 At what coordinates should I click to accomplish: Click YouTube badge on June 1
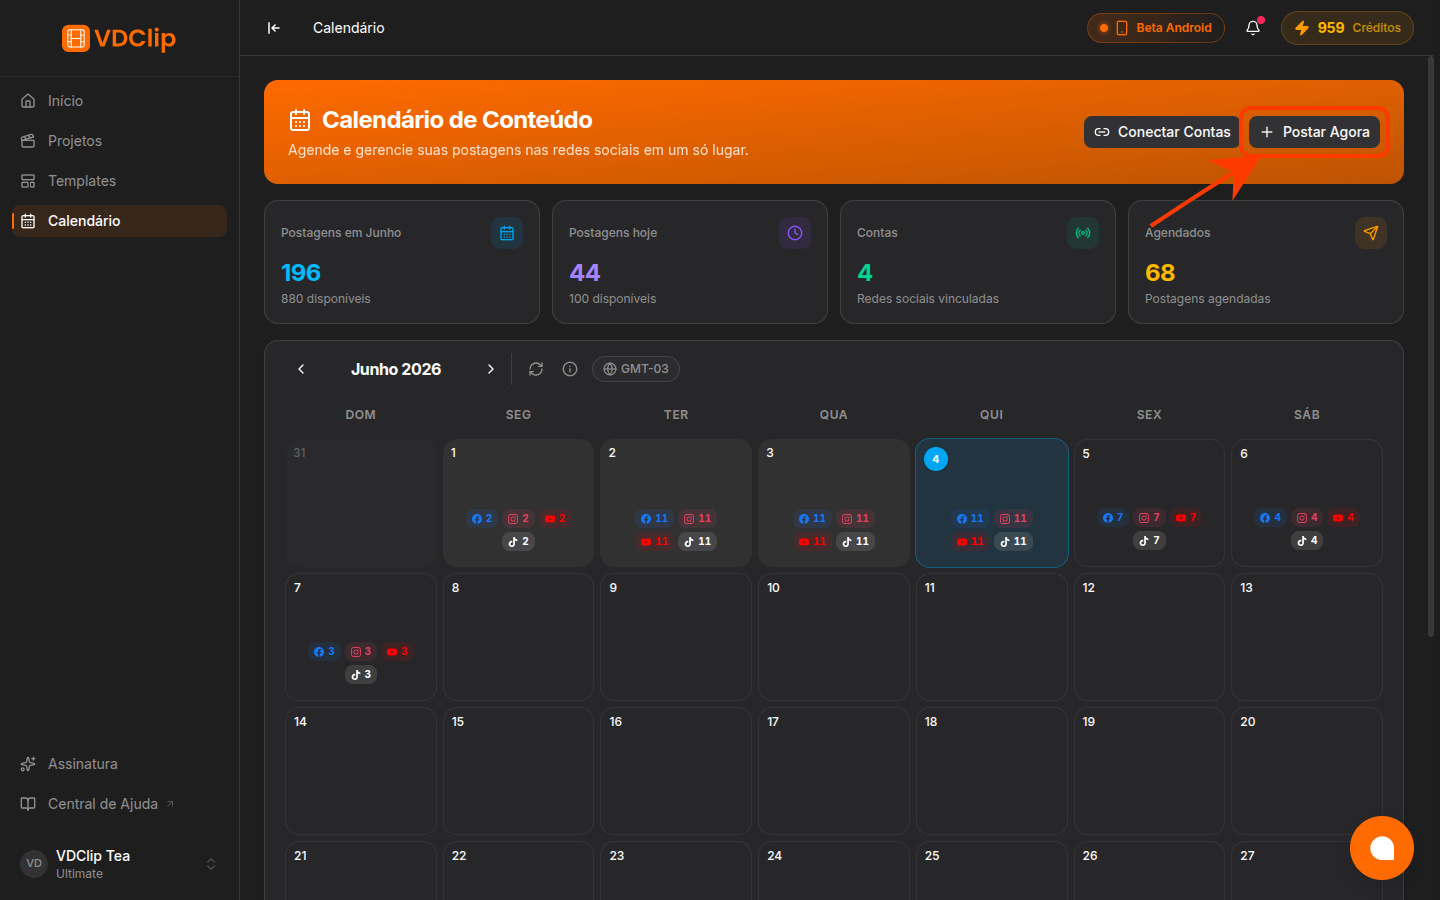(555, 519)
